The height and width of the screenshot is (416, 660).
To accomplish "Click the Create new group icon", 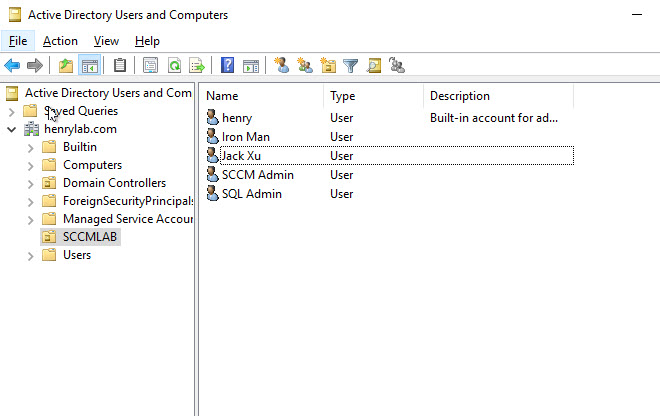I will coord(305,66).
